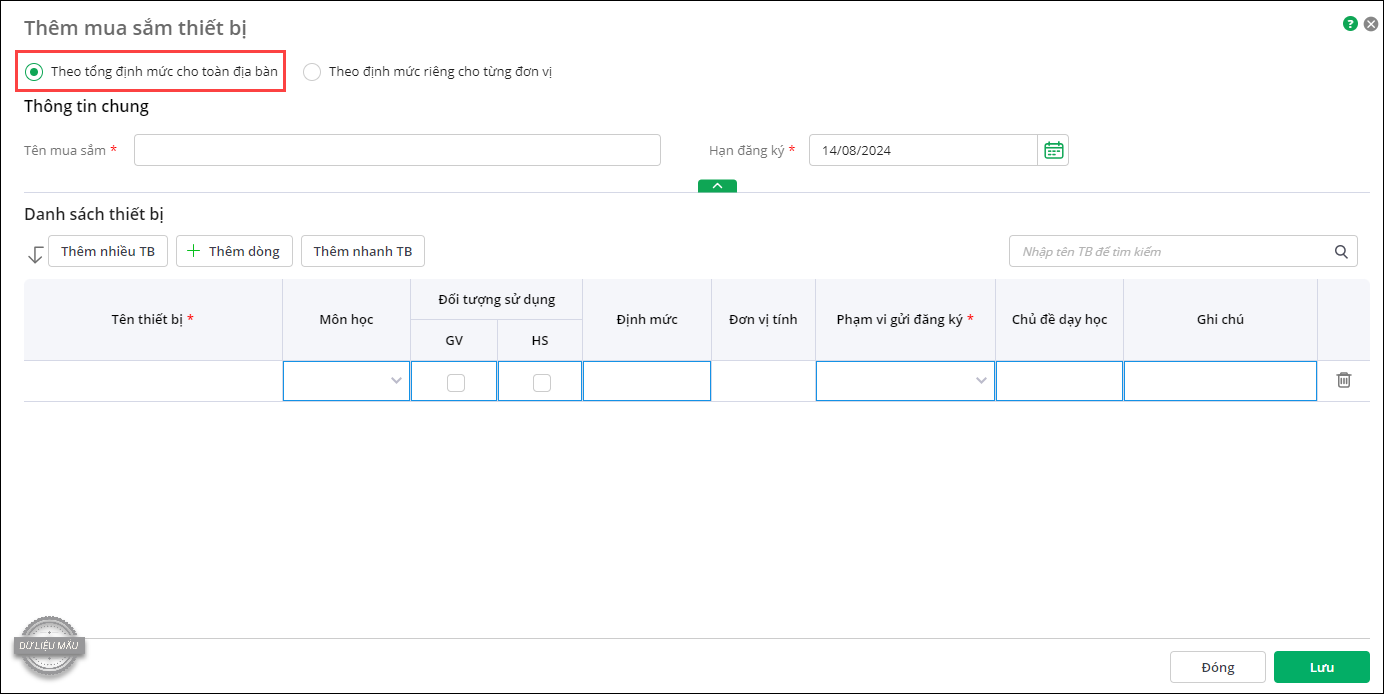Check the GV checkbox in the row
The height and width of the screenshot is (694, 1384).
pyautogui.click(x=455, y=382)
